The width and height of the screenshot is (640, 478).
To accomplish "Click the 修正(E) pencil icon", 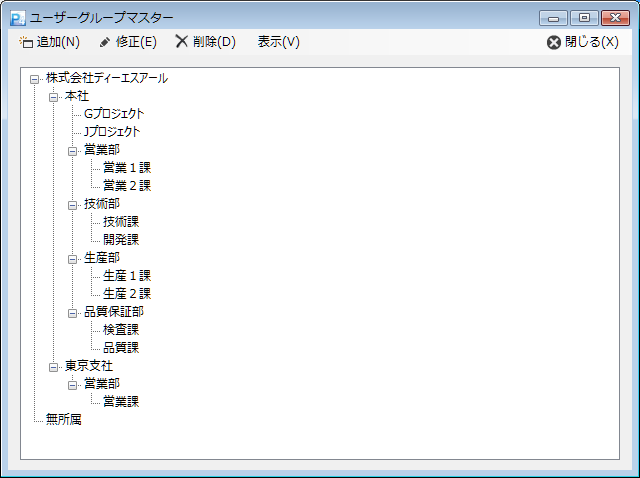I will 104,42.
